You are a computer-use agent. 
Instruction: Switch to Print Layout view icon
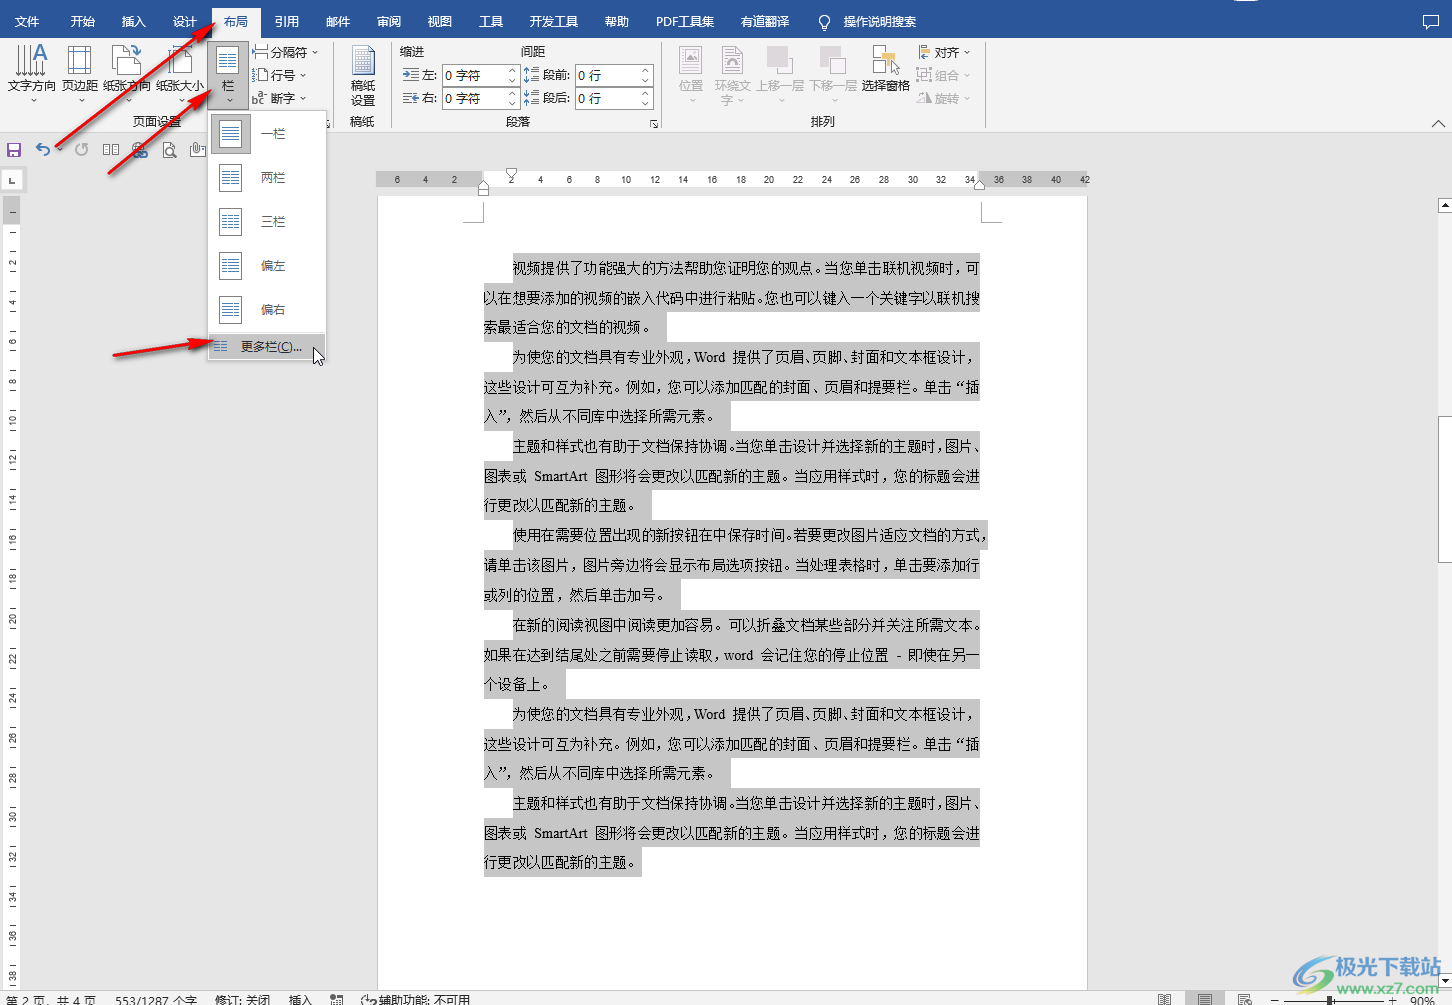point(1205,999)
